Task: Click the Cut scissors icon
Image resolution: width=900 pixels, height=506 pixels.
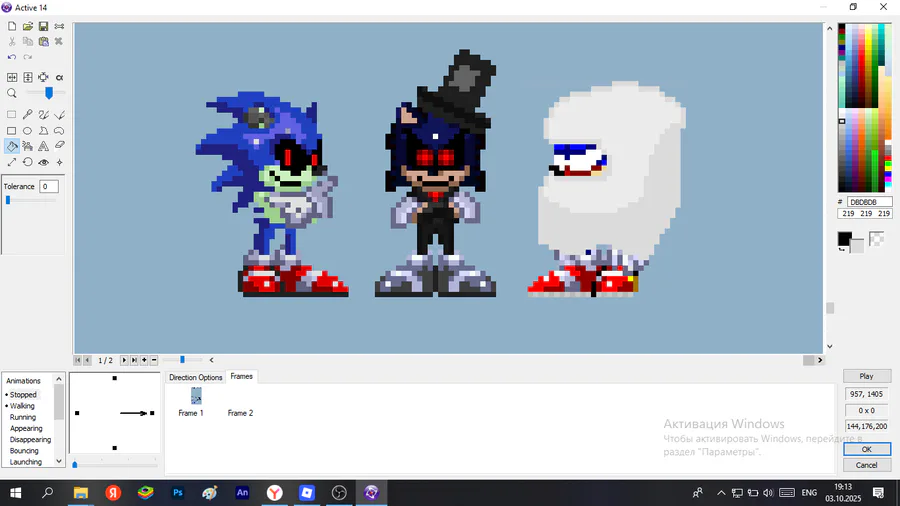Action: 12,41
